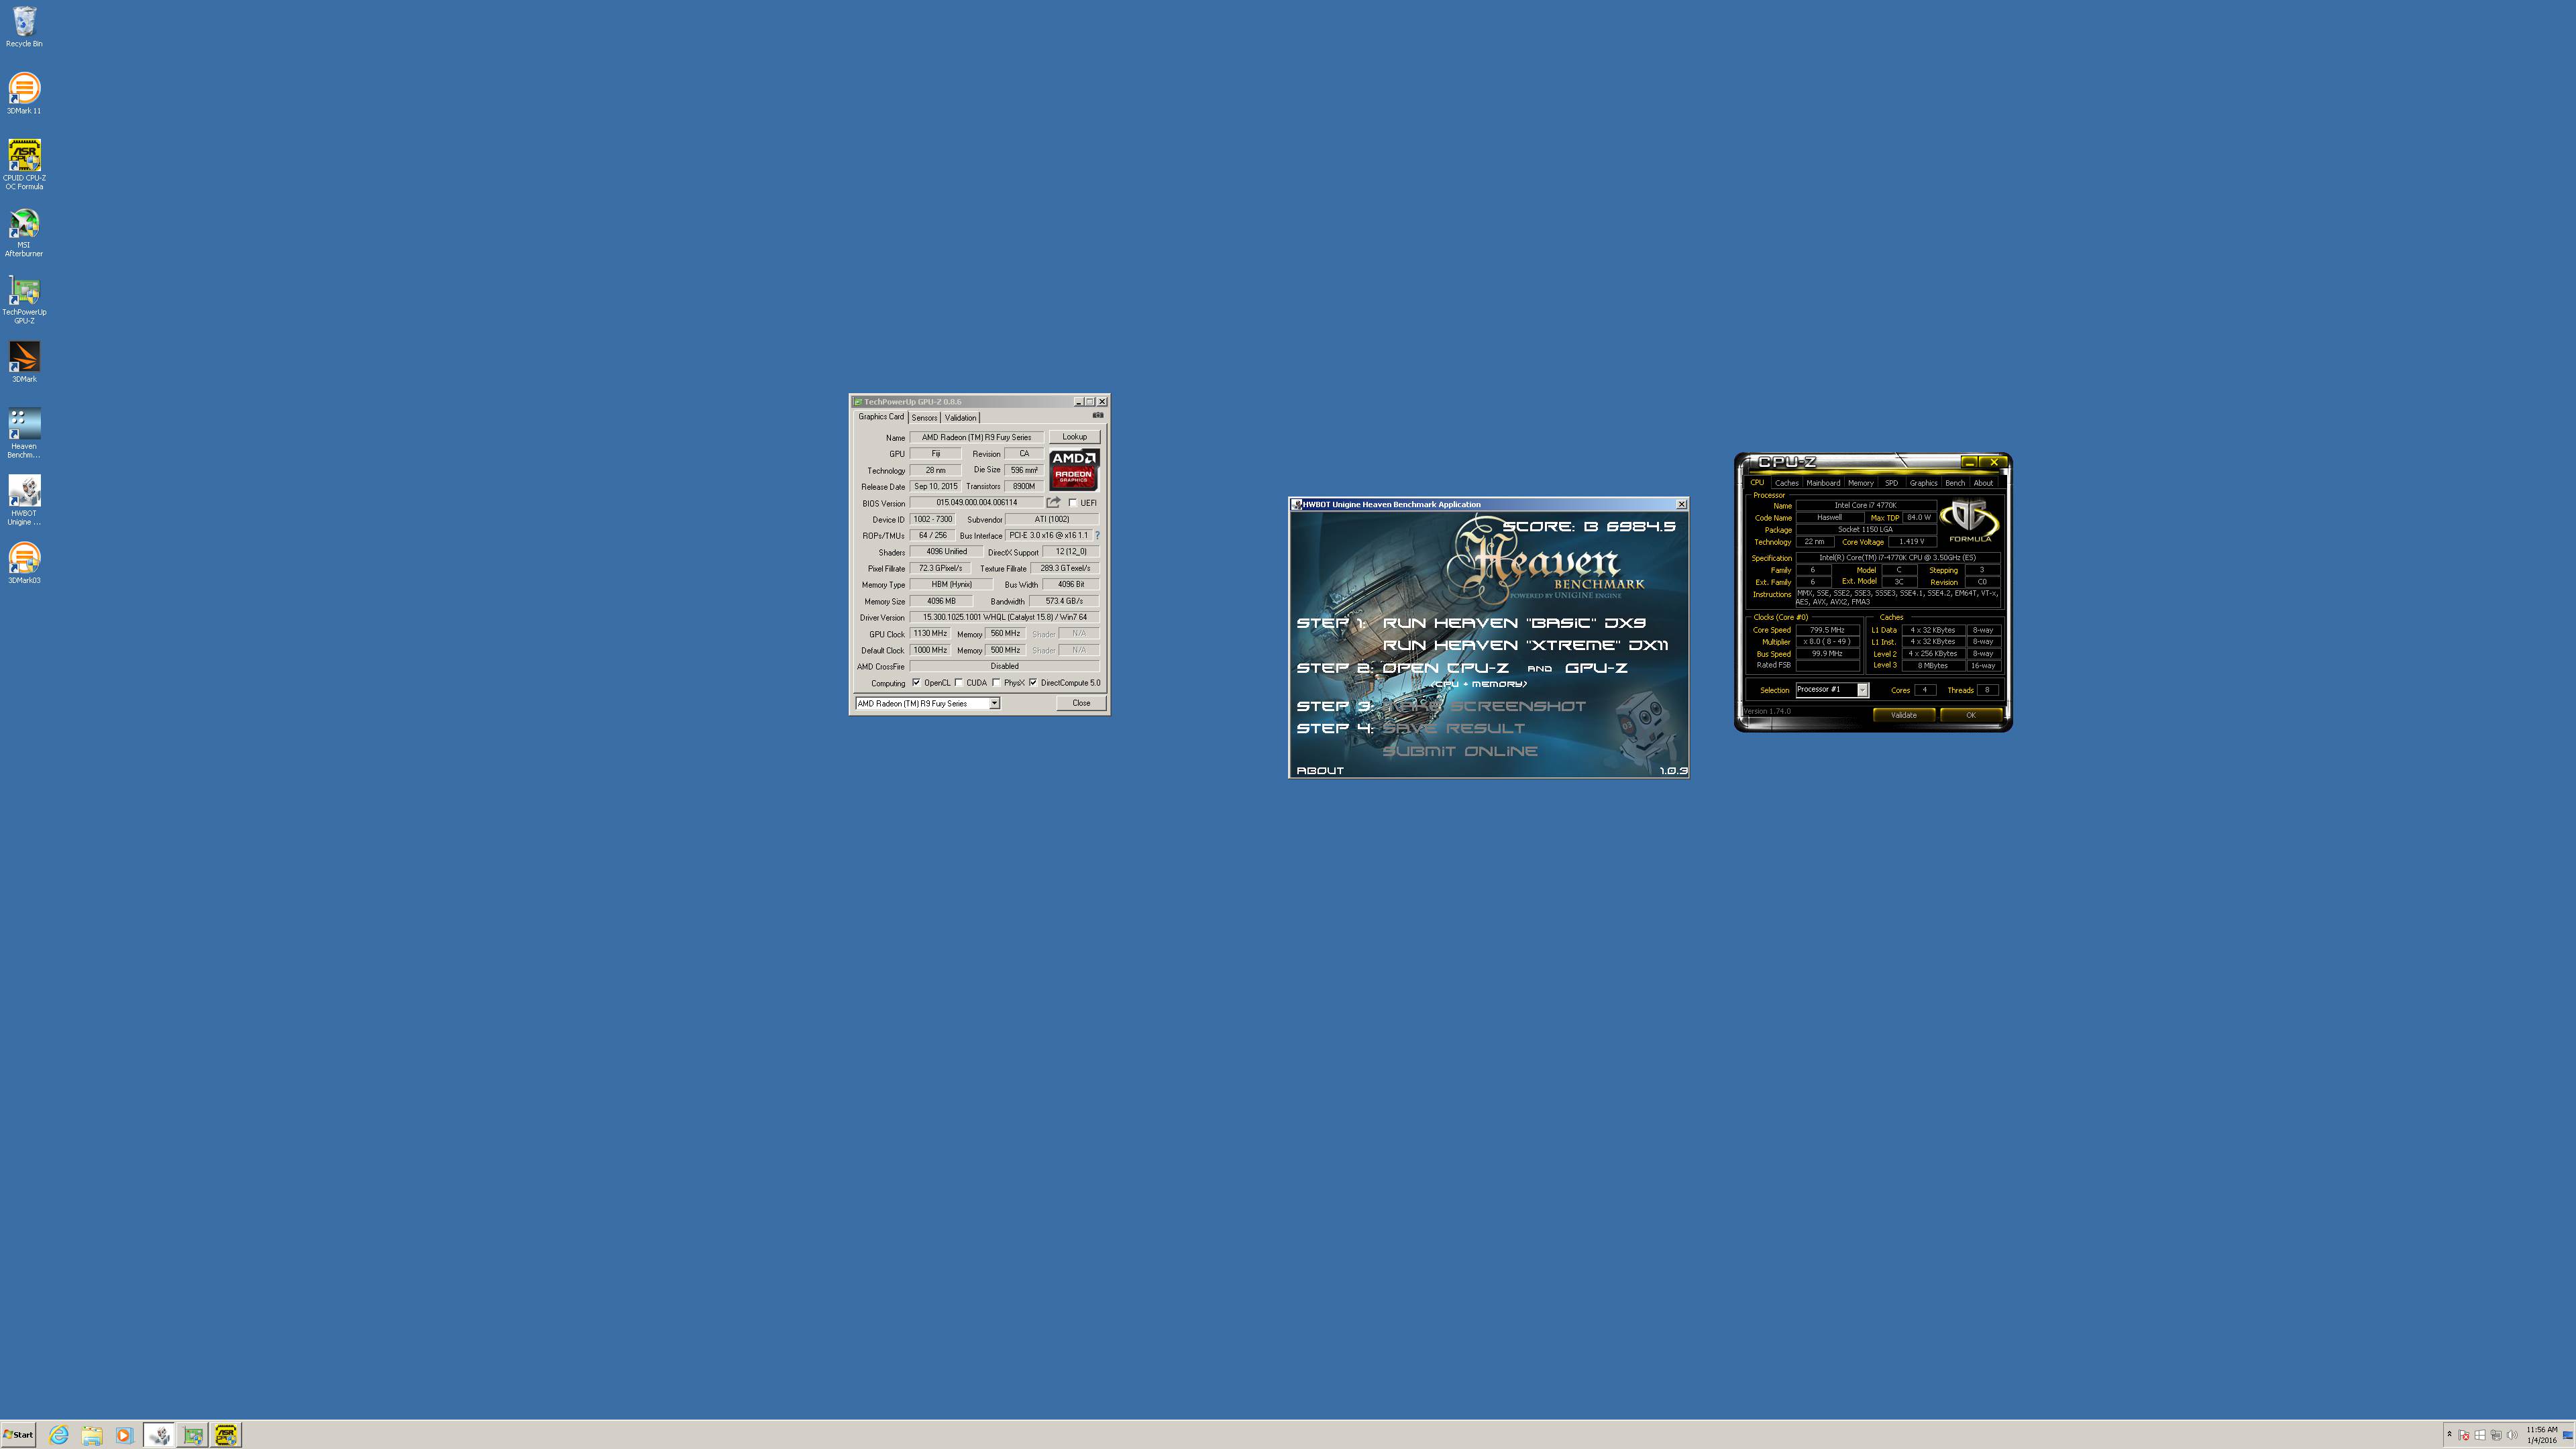The image size is (2576, 1449).
Task: Toggle the OpenCL checkbox
Action: tap(916, 683)
